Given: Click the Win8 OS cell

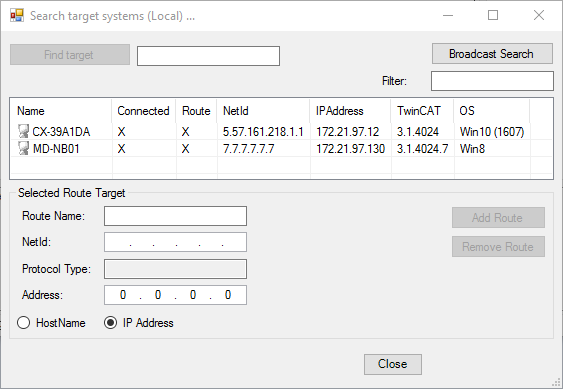Looking at the screenshot, I should pos(473,149).
